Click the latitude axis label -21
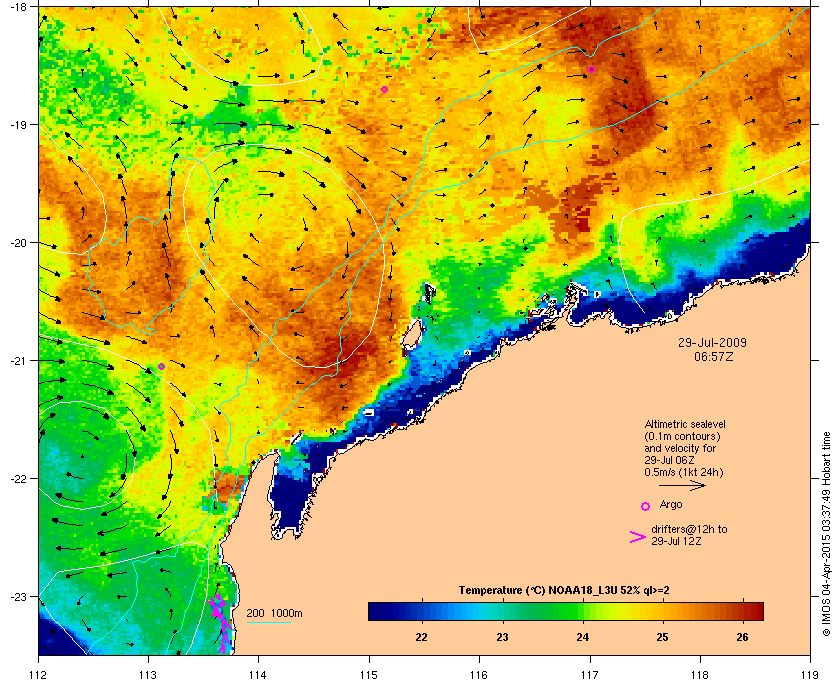Image resolution: width=840 pixels, height=680 pixels. pyautogui.click(x=17, y=361)
